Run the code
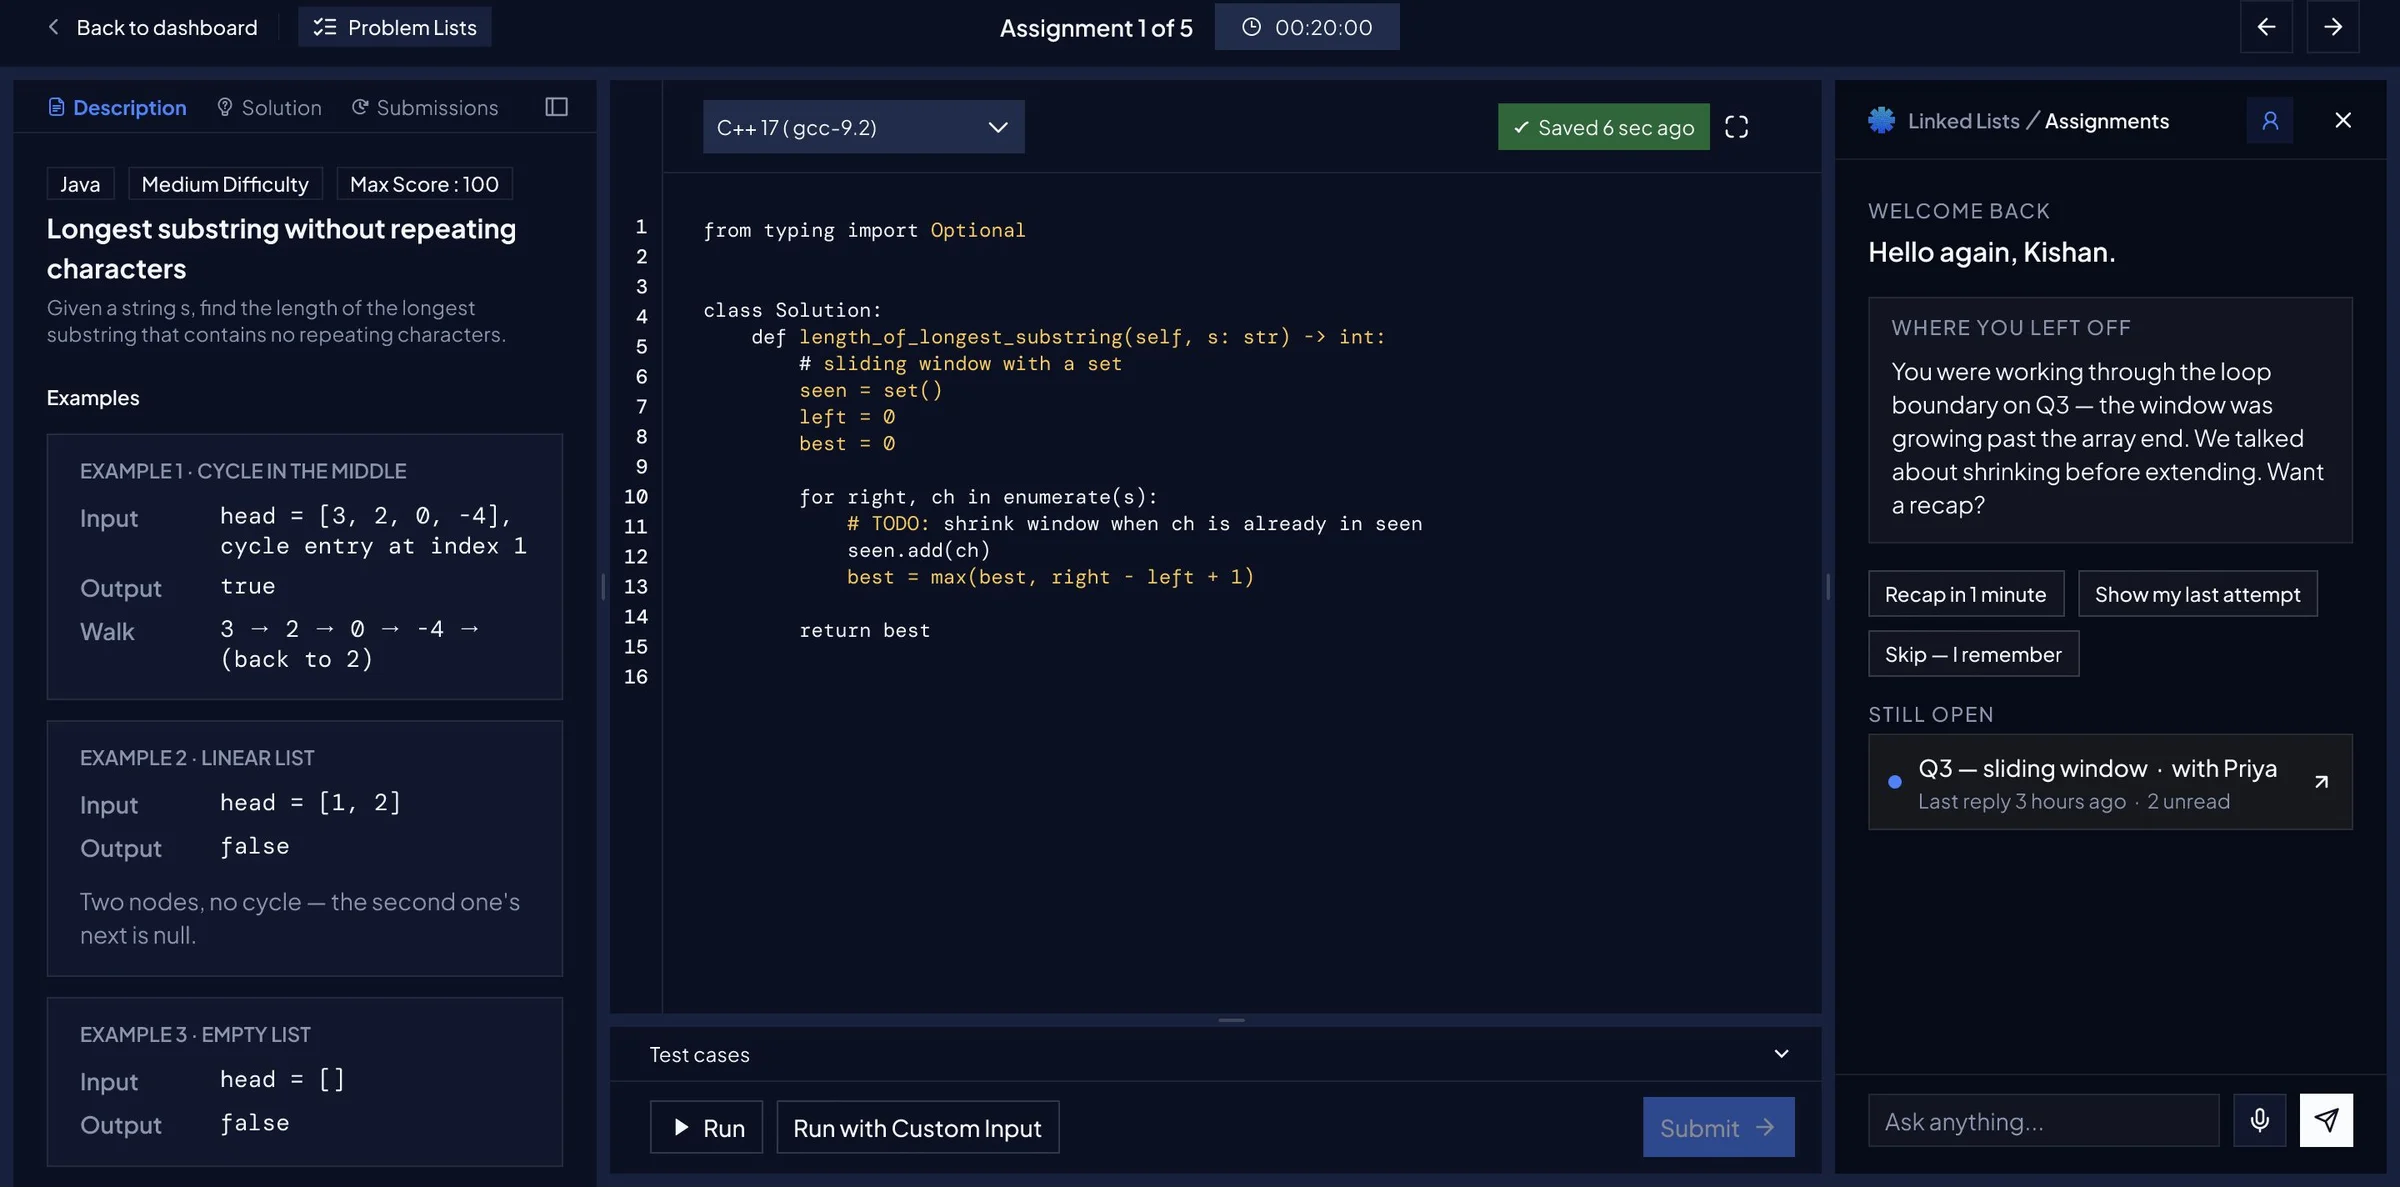This screenshot has width=2400, height=1187. (706, 1128)
